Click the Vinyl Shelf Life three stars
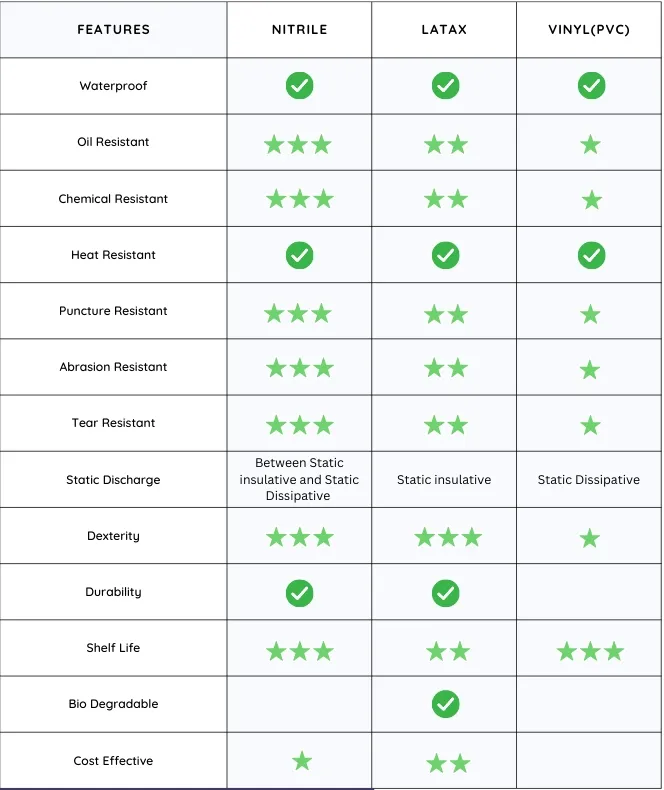 click(x=590, y=651)
